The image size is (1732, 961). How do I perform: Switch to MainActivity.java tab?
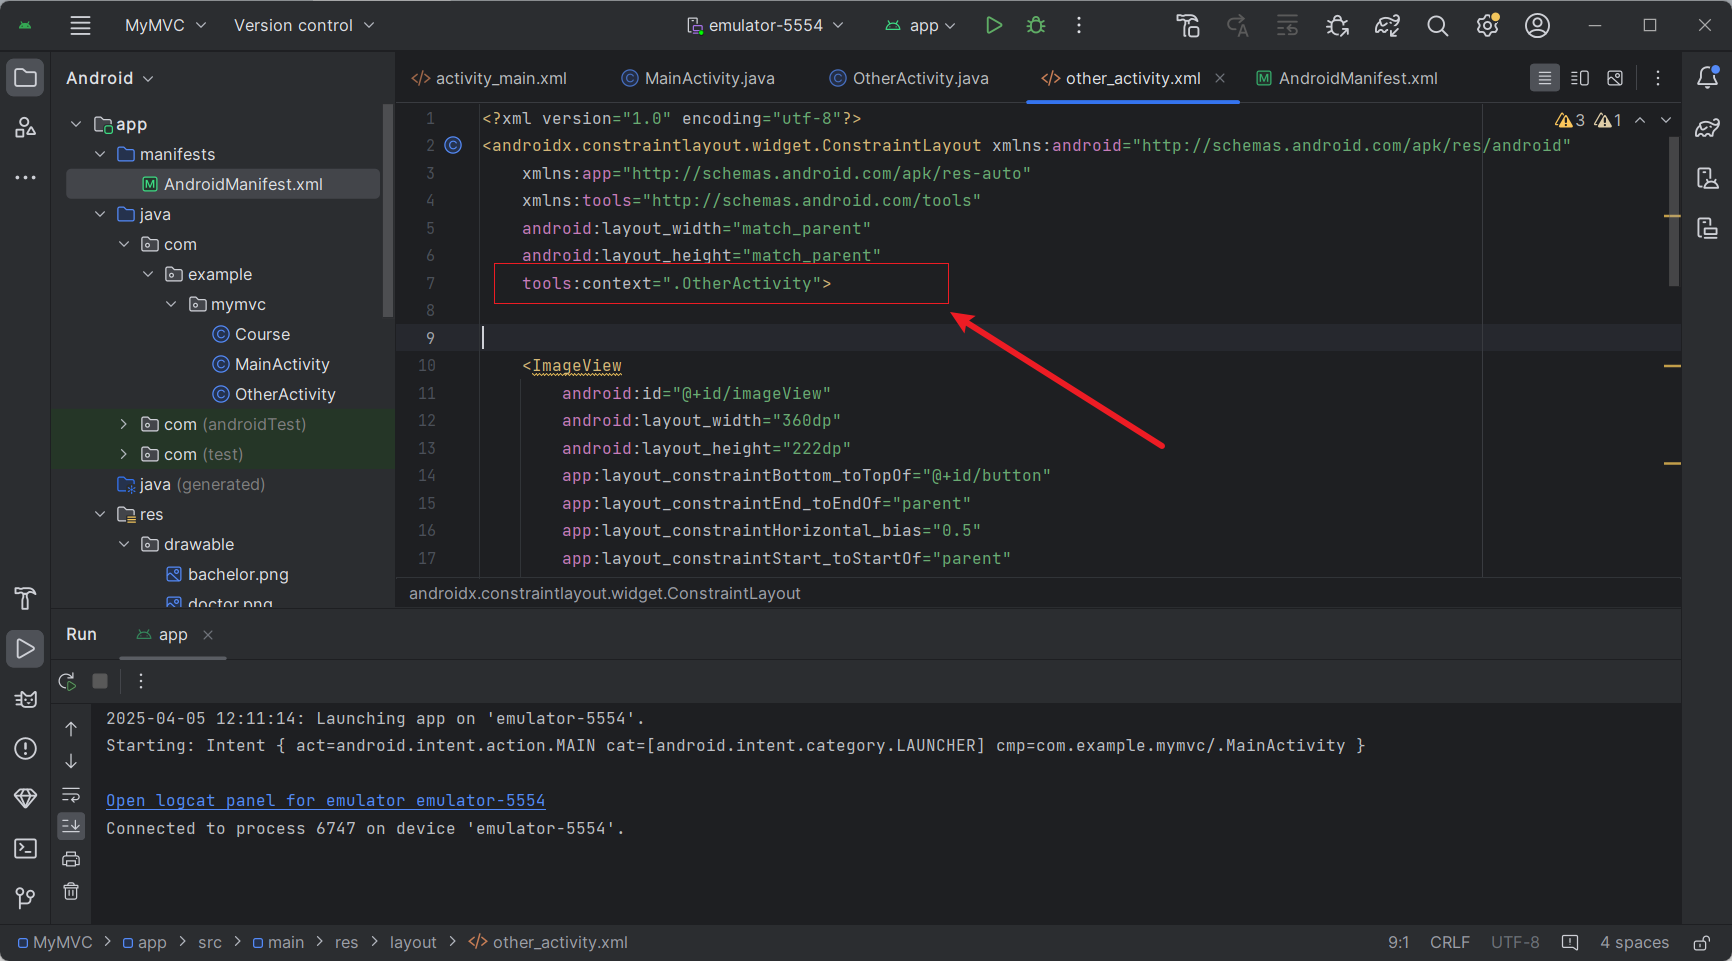[698, 78]
